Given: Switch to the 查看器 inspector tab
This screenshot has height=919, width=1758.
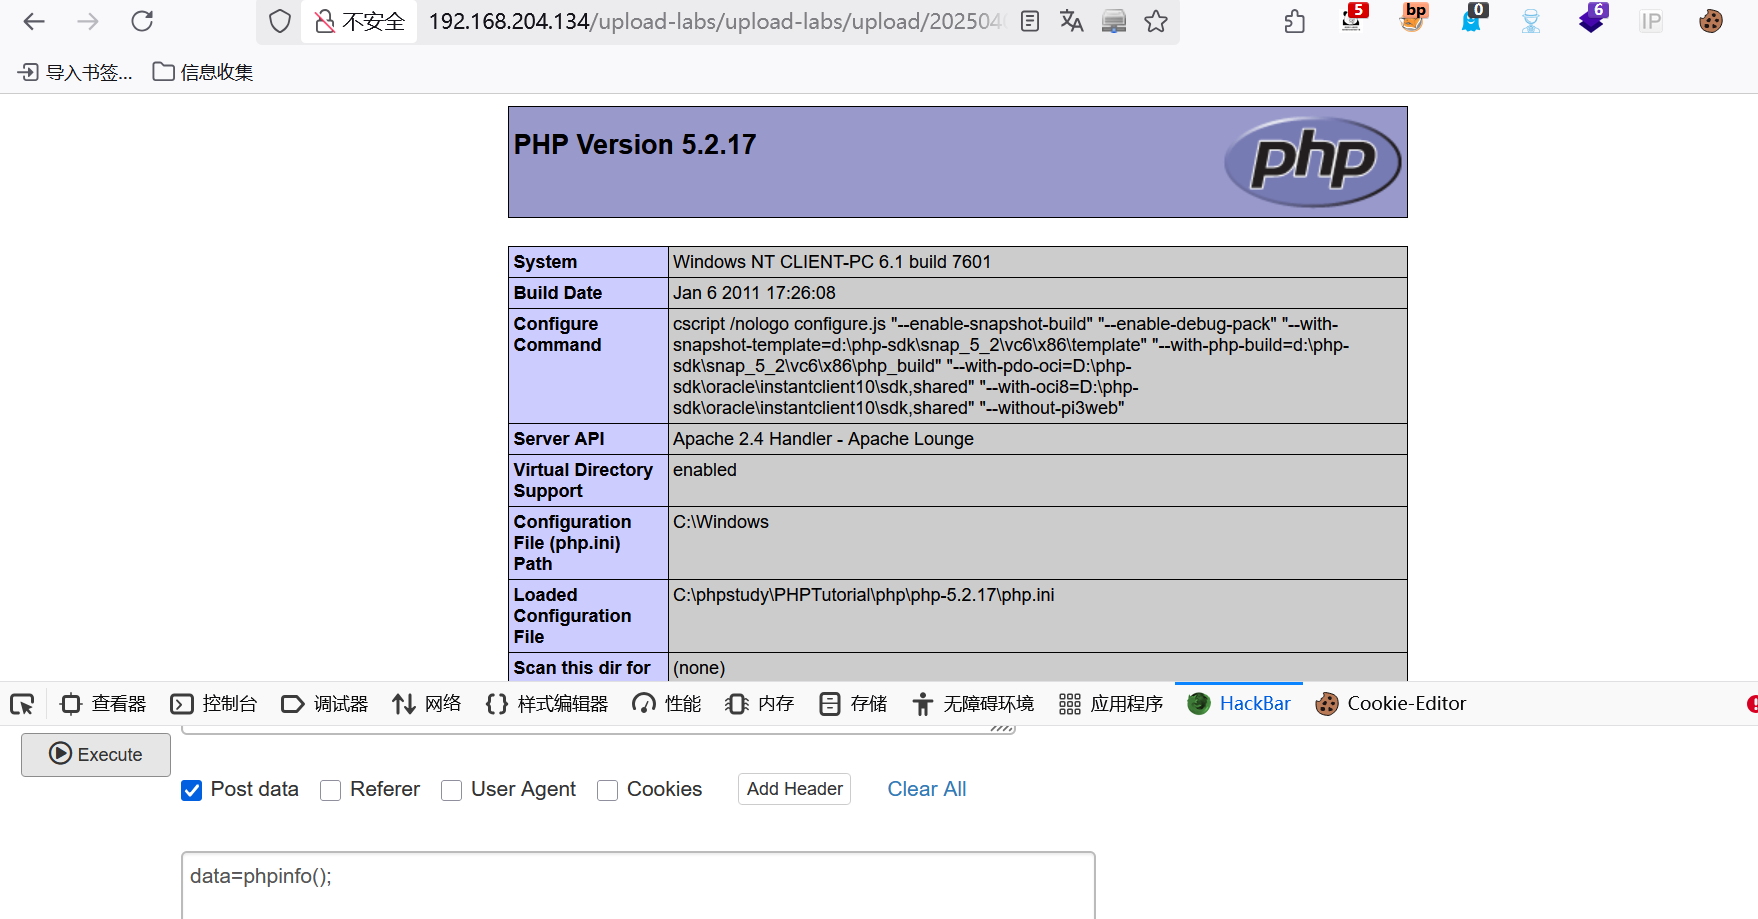Looking at the screenshot, I should (x=104, y=704).
